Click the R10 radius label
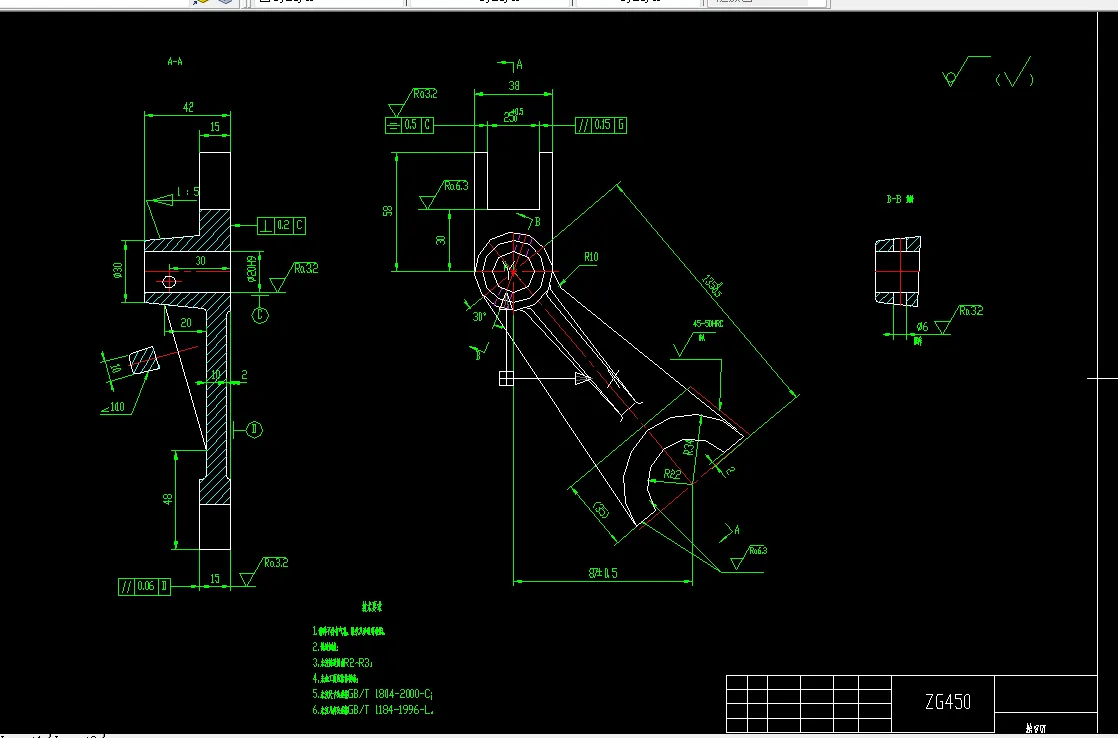The height and width of the screenshot is (738, 1118). pyautogui.click(x=591, y=257)
